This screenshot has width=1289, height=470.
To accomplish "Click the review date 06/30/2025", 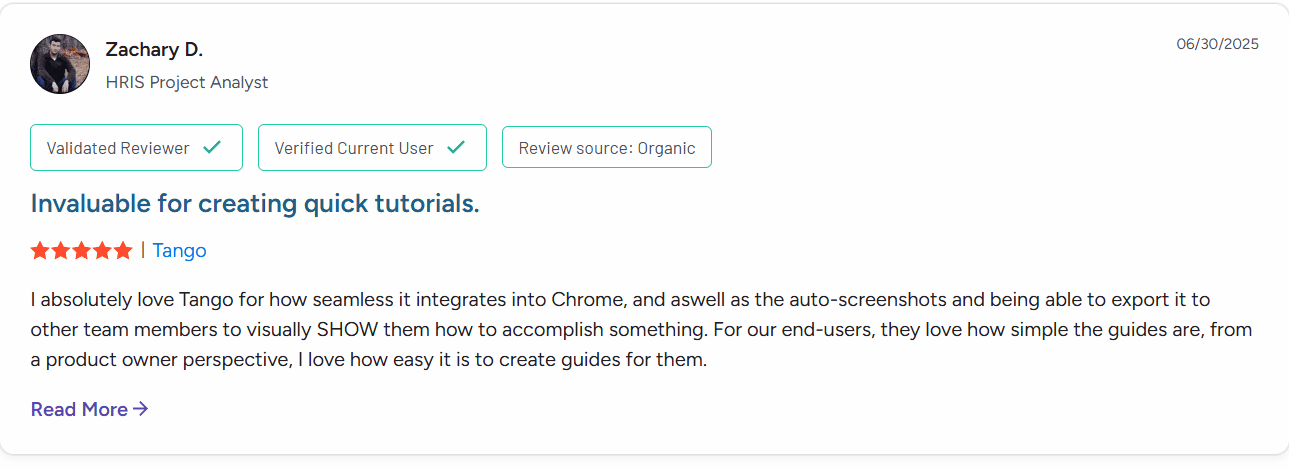I will (1217, 44).
